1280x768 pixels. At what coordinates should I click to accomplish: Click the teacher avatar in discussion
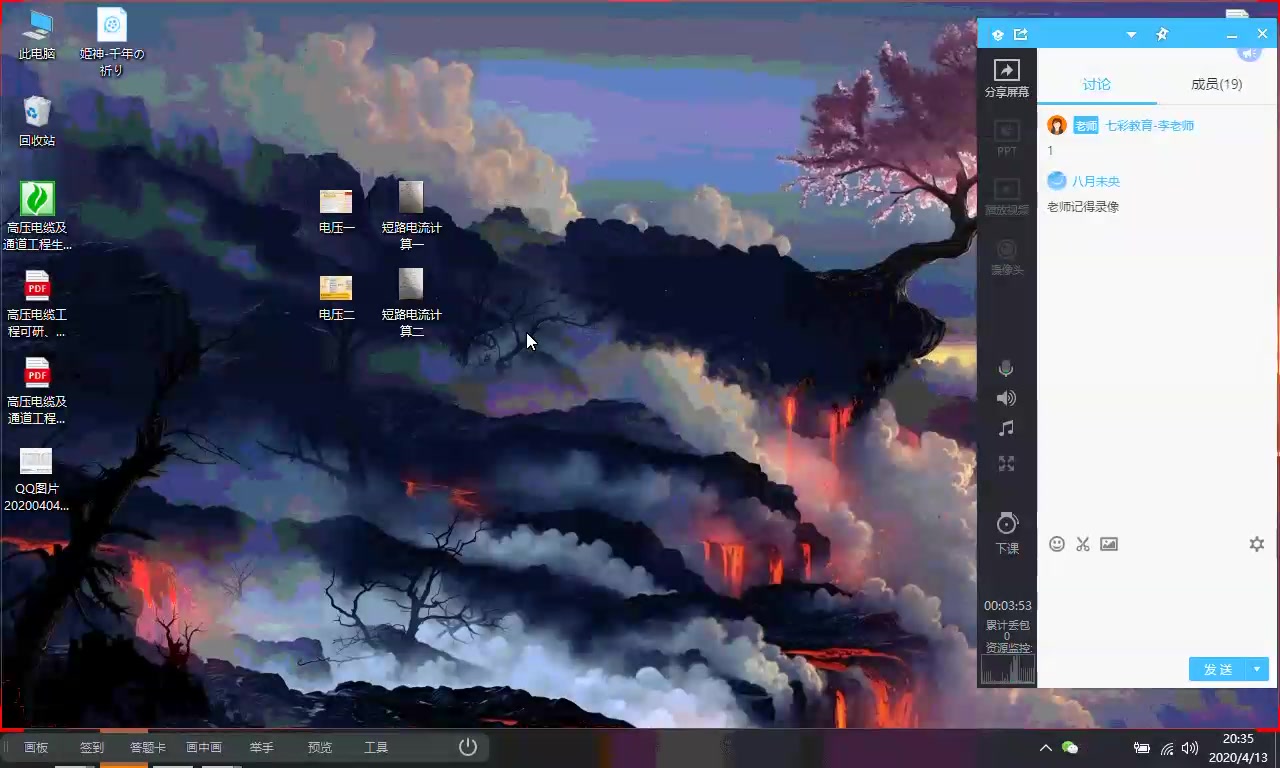[1057, 125]
